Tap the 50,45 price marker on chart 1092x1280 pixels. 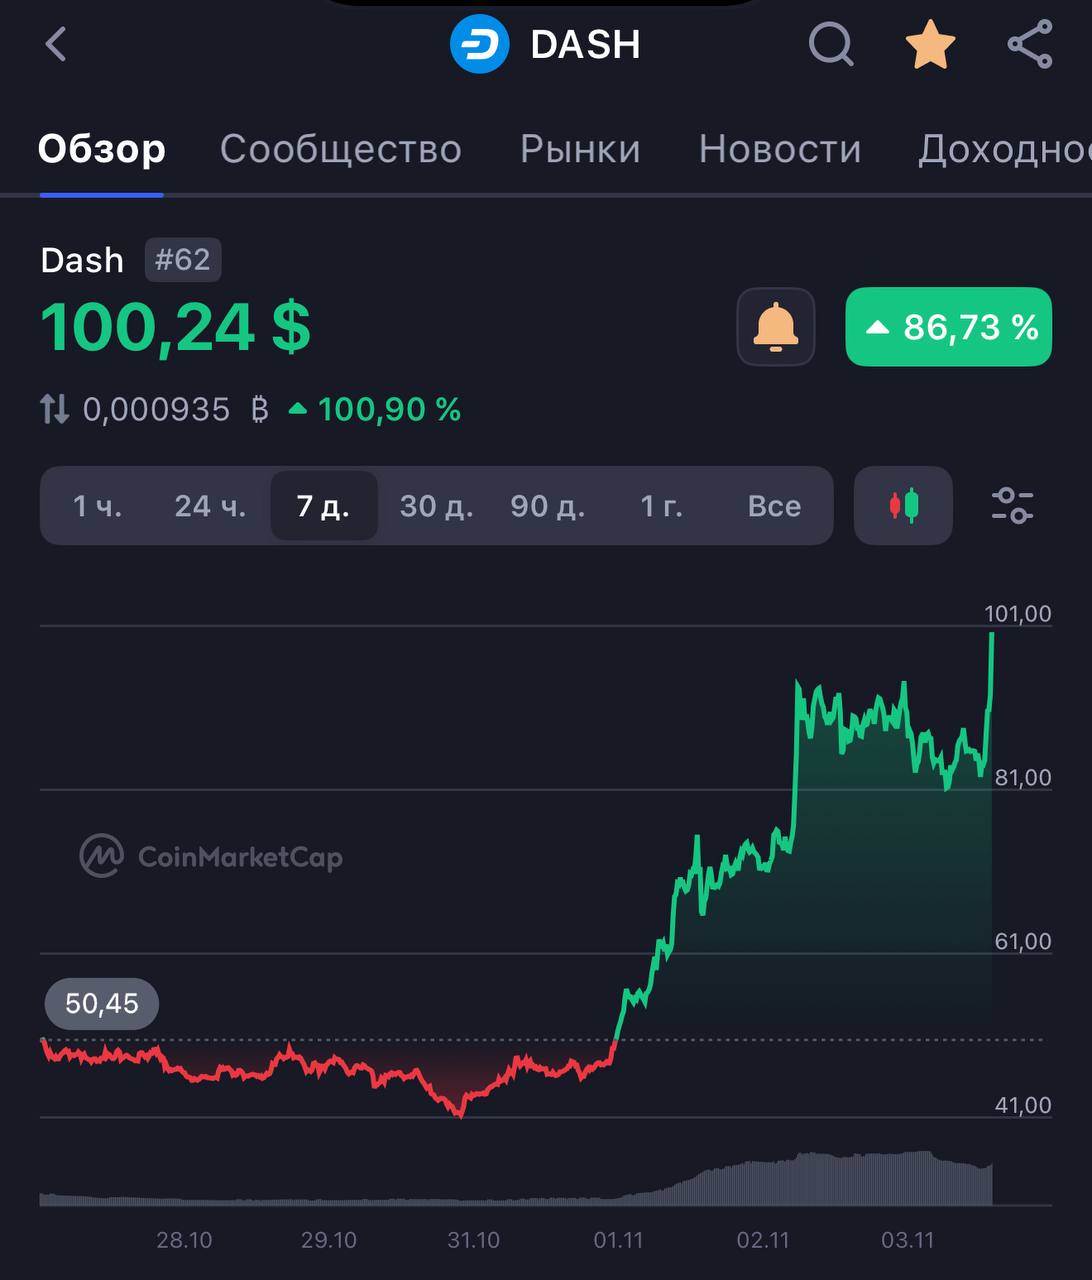point(100,1003)
